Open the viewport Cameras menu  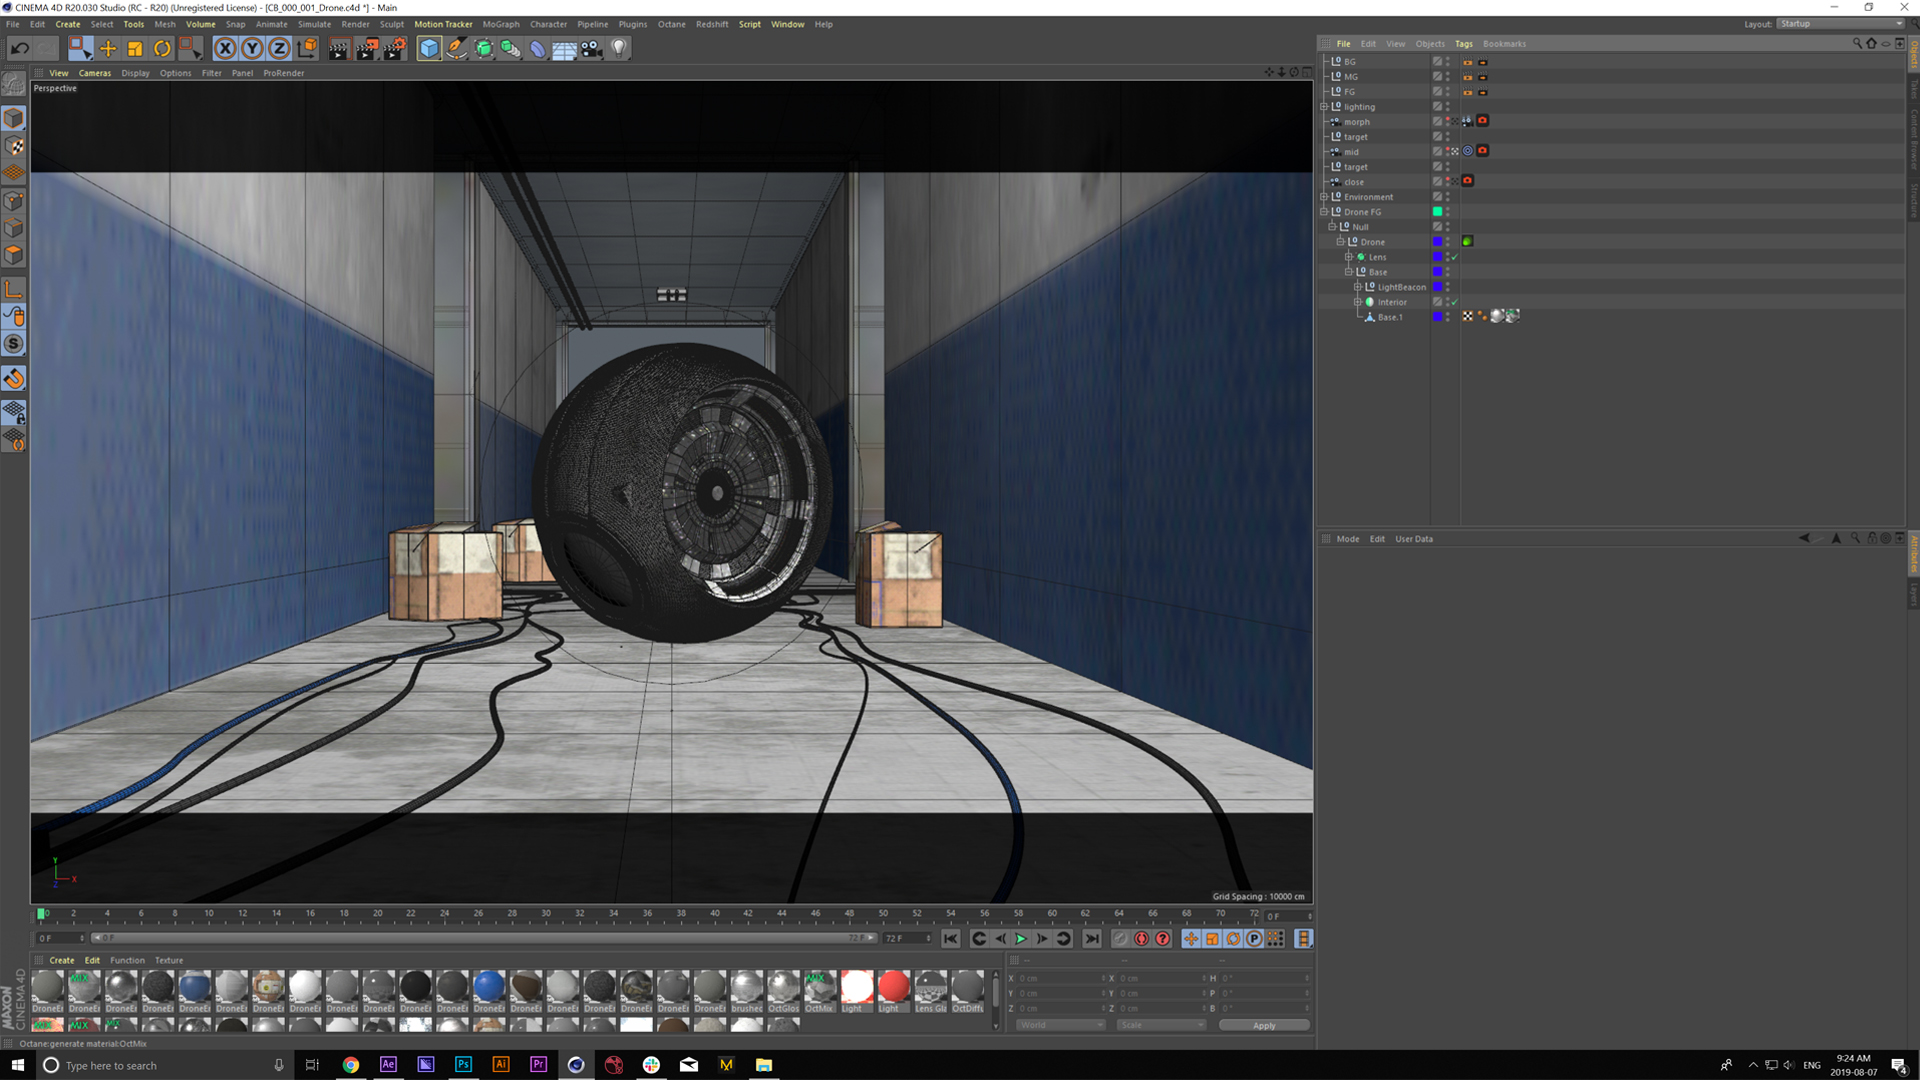pos(95,73)
